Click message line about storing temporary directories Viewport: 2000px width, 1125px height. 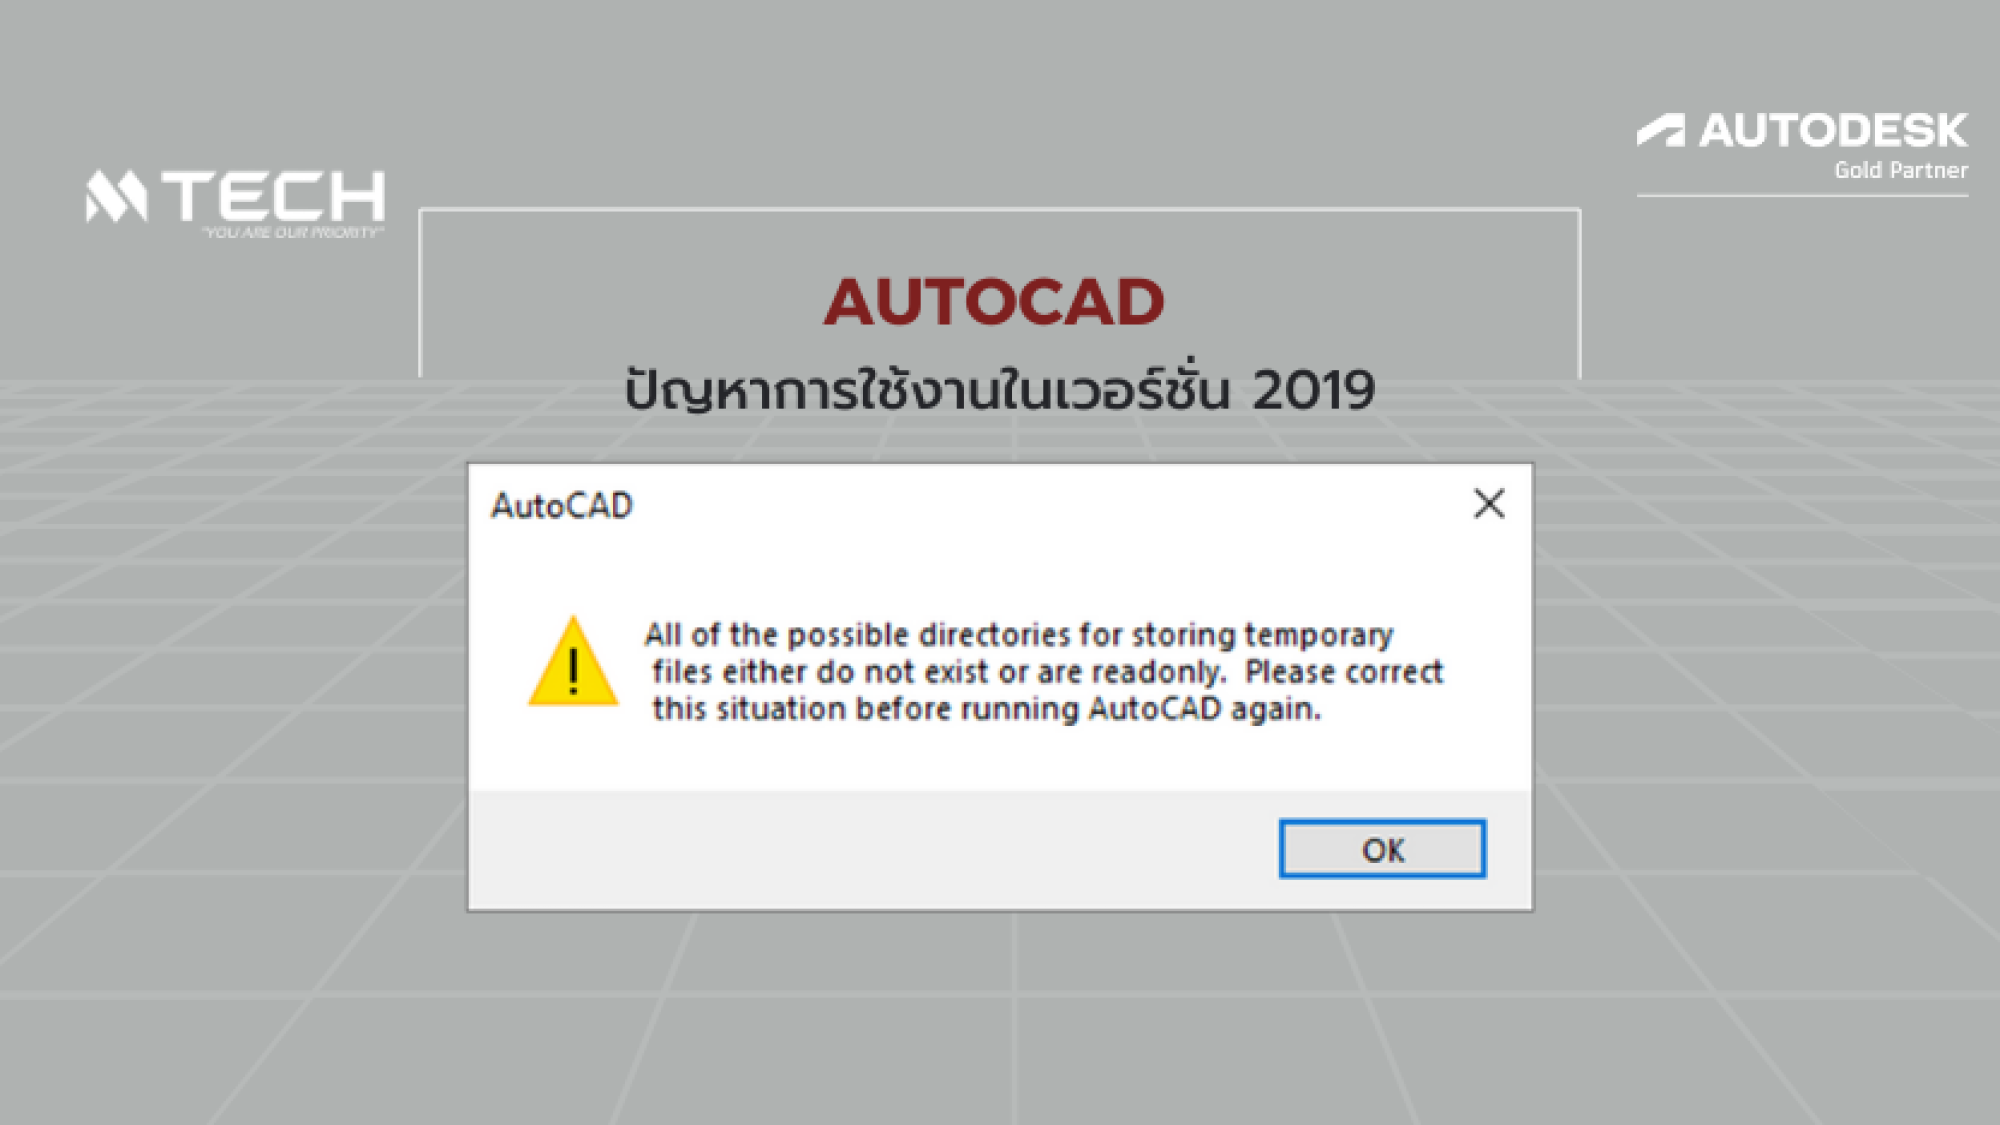click(1018, 635)
